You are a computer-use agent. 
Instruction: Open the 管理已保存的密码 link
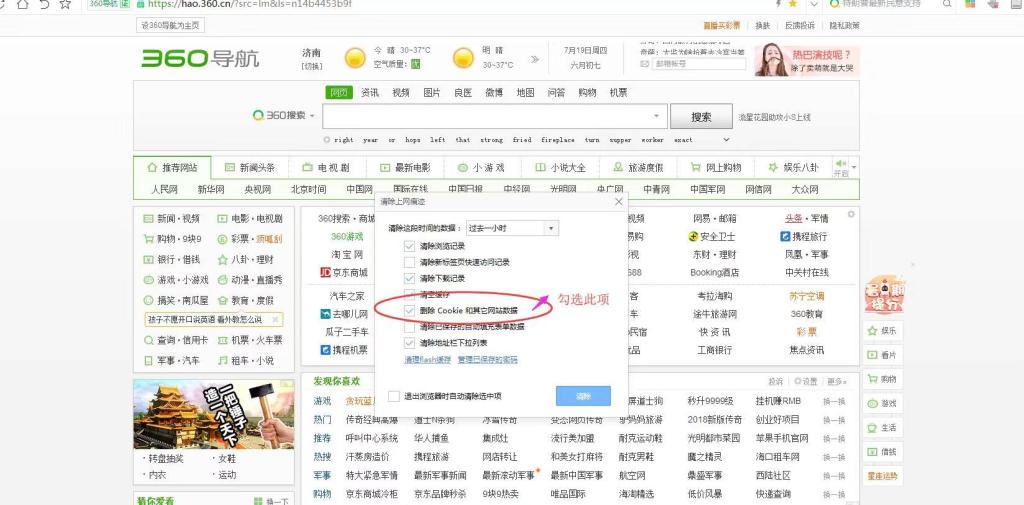point(487,360)
